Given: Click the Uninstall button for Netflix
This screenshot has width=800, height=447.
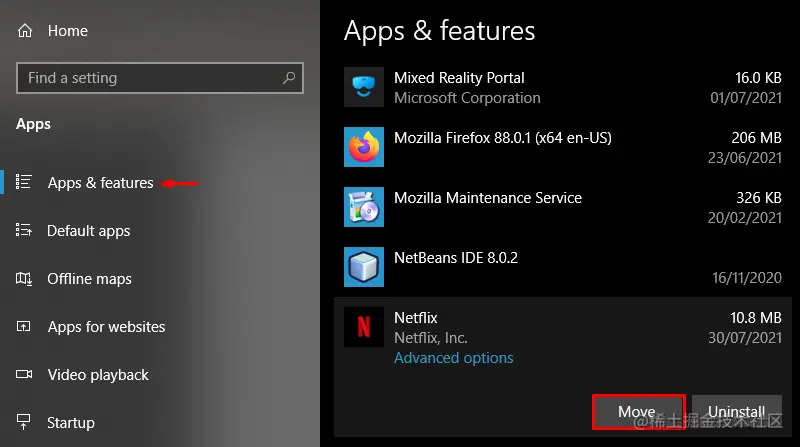Looking at the screenshot, I should tap(737, 411).
